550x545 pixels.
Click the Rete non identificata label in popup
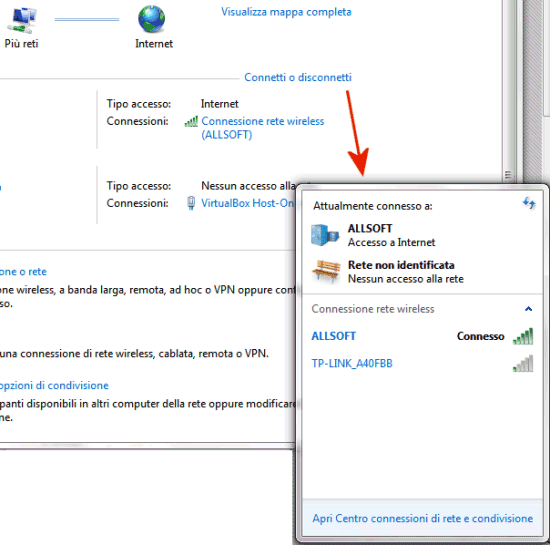[x=401, y=265]
